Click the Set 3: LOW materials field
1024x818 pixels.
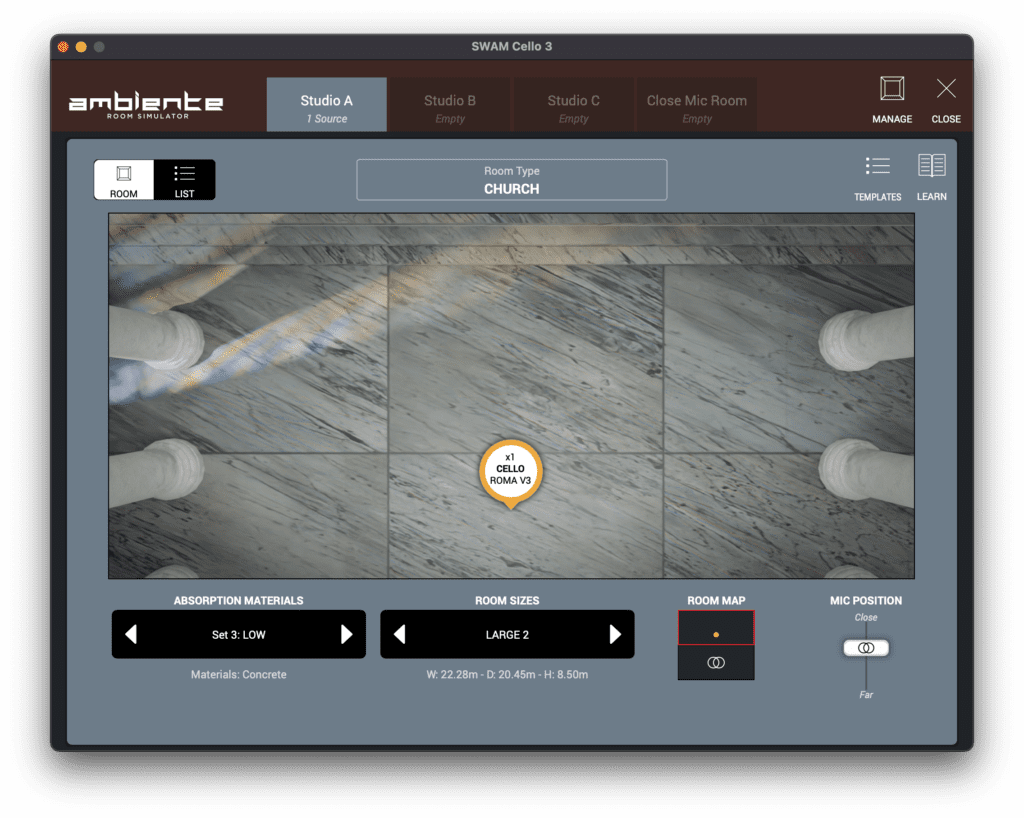pyautogui.click(x=239, y=634)
